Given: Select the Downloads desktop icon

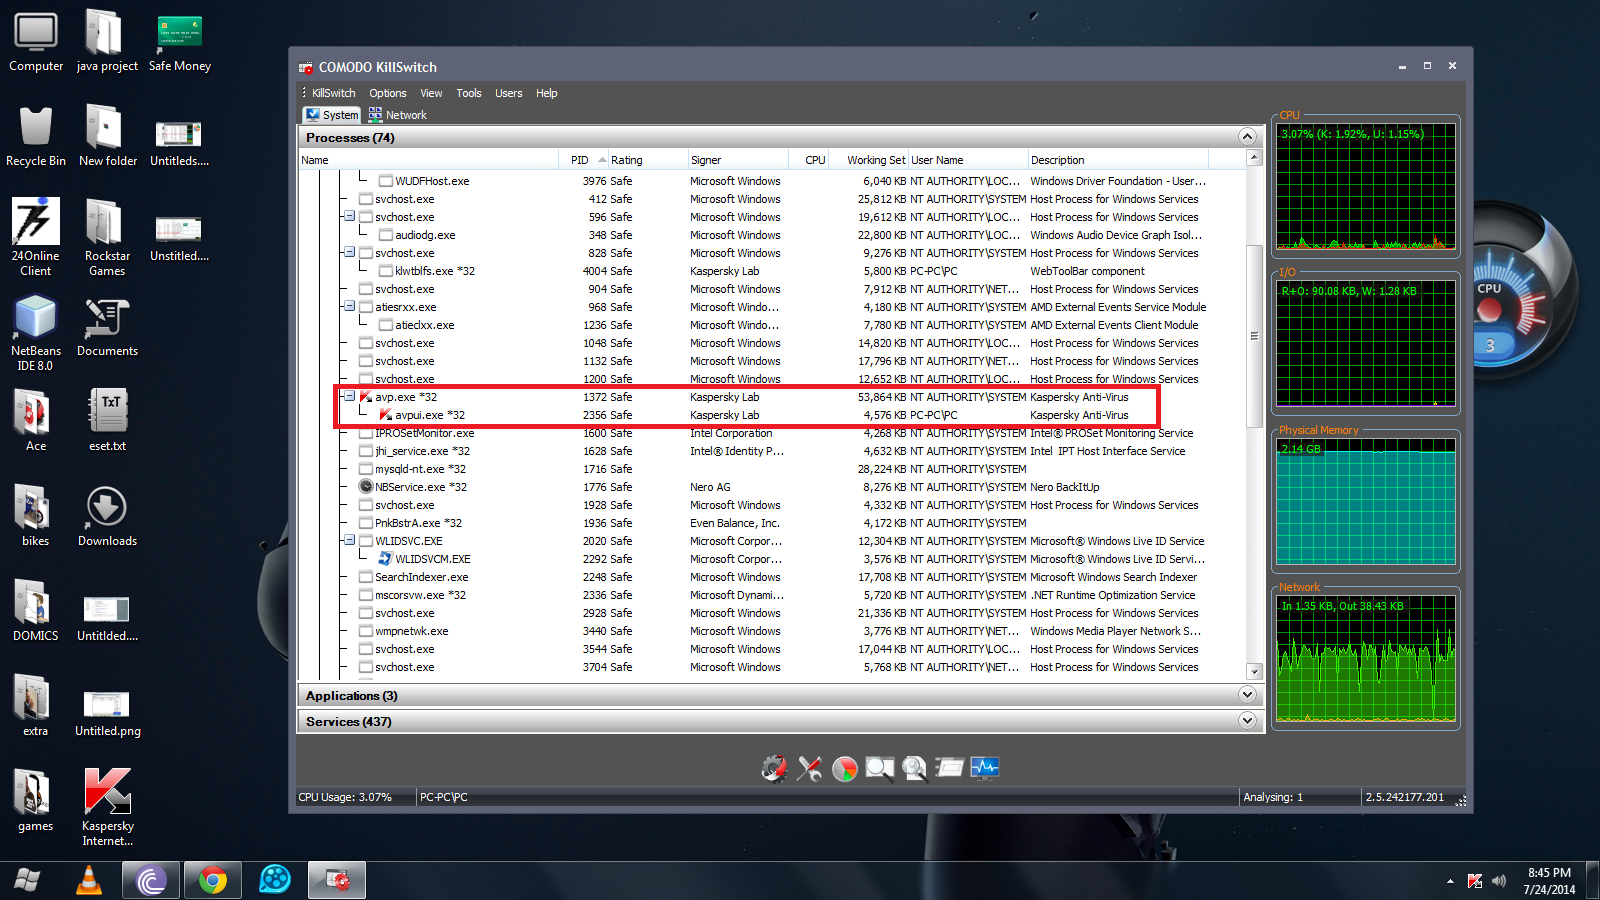Looking at the screenshot, I should click(x=107, y=517).
